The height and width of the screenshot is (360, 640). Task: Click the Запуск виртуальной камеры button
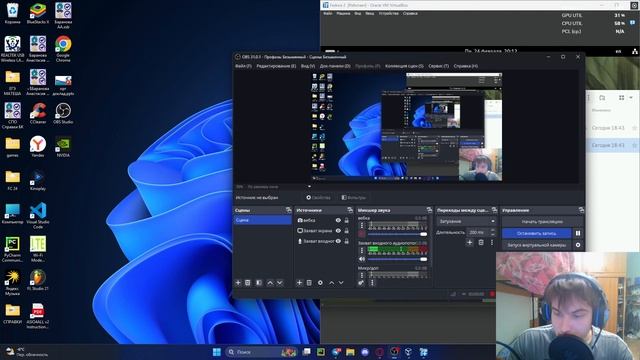pos(537,245)
